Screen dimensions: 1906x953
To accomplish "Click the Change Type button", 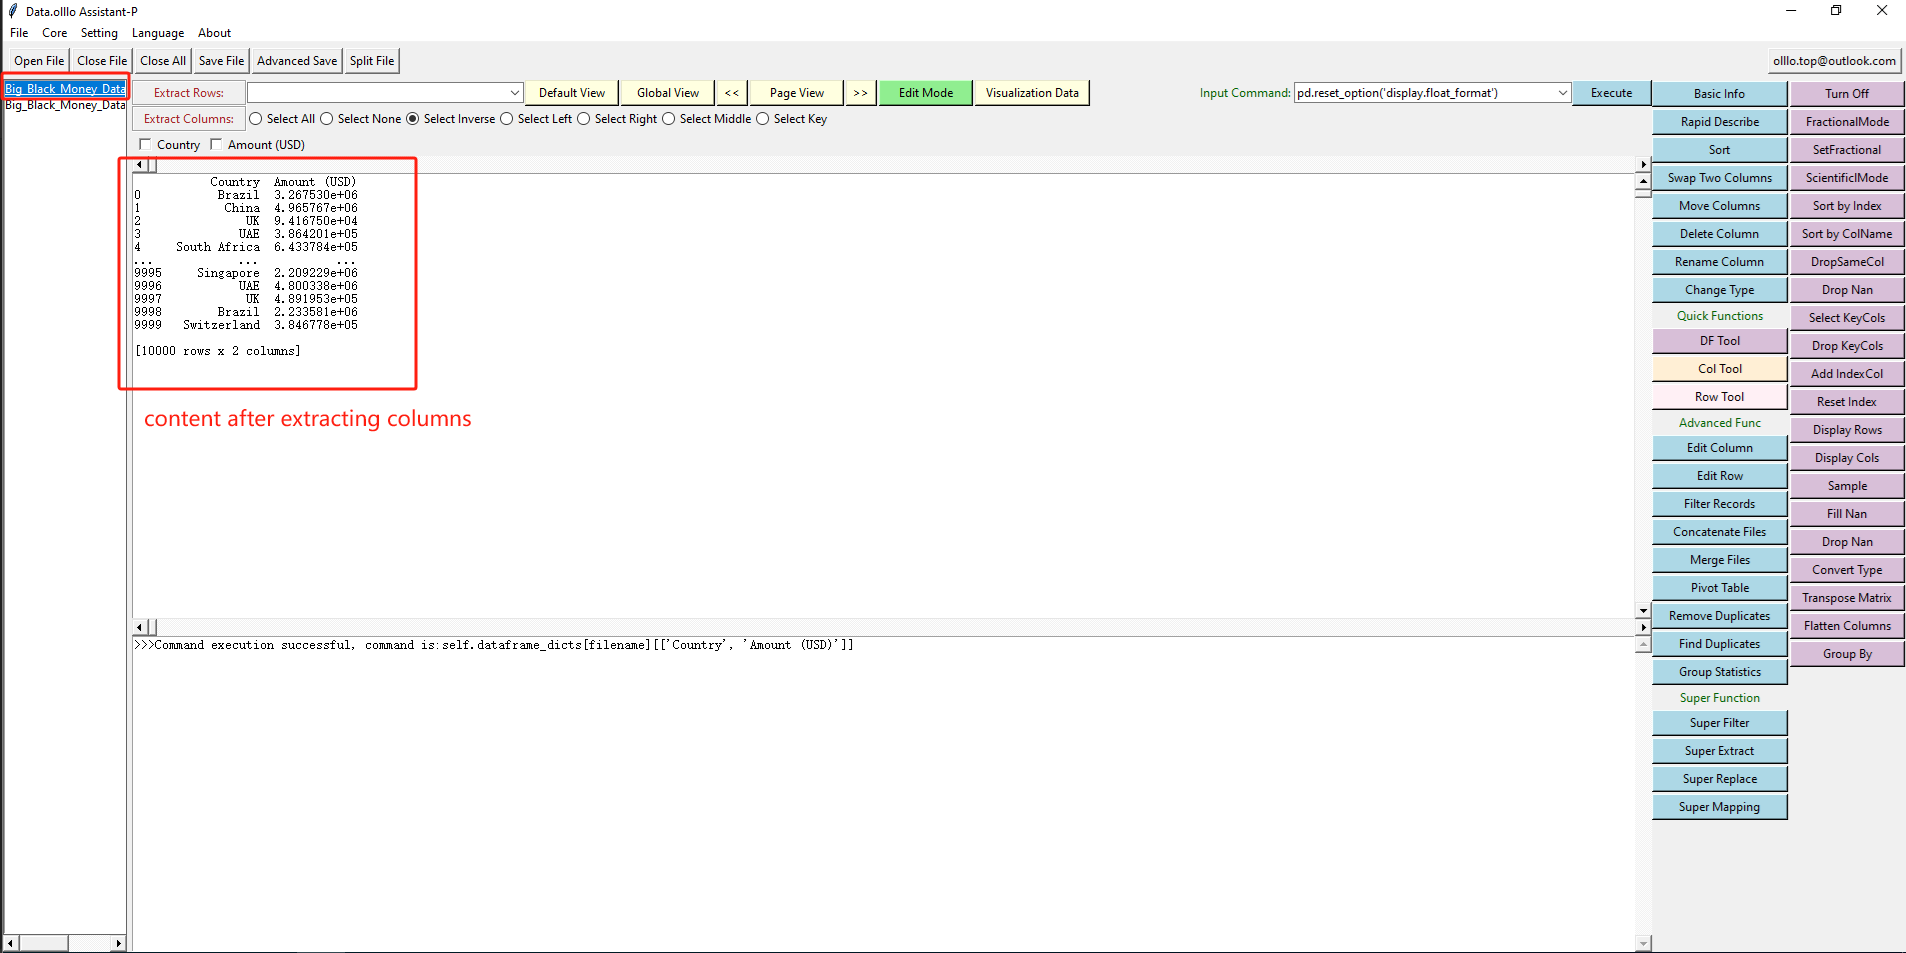I will (x=1719, y=290).
